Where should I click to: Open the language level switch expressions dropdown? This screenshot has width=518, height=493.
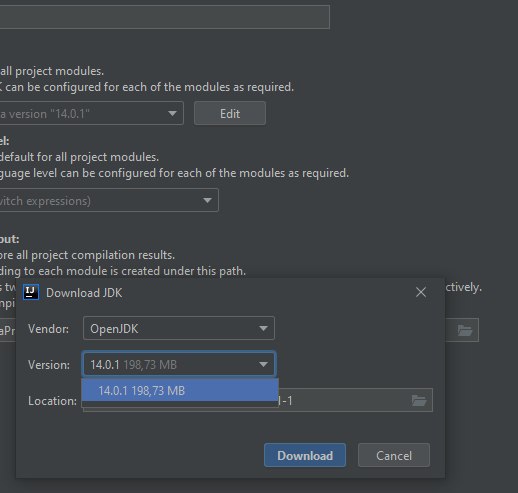109,200
